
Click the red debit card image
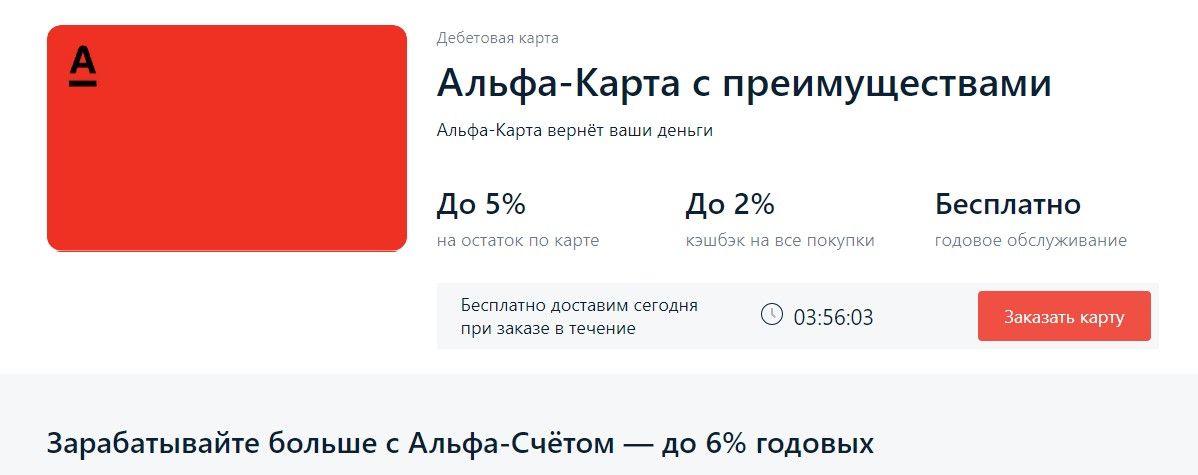[227, 160]
